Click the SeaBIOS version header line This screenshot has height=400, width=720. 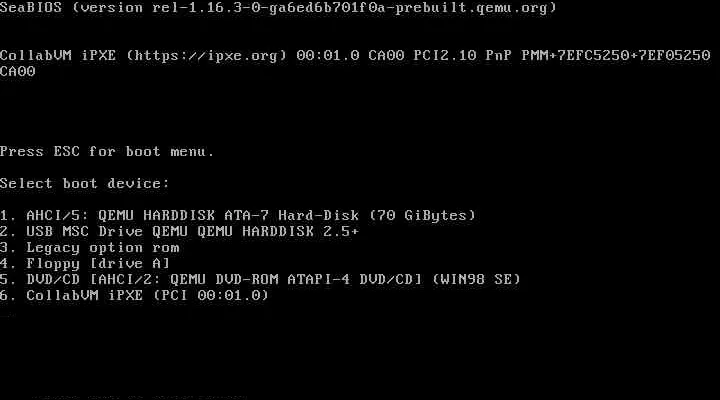278,8
